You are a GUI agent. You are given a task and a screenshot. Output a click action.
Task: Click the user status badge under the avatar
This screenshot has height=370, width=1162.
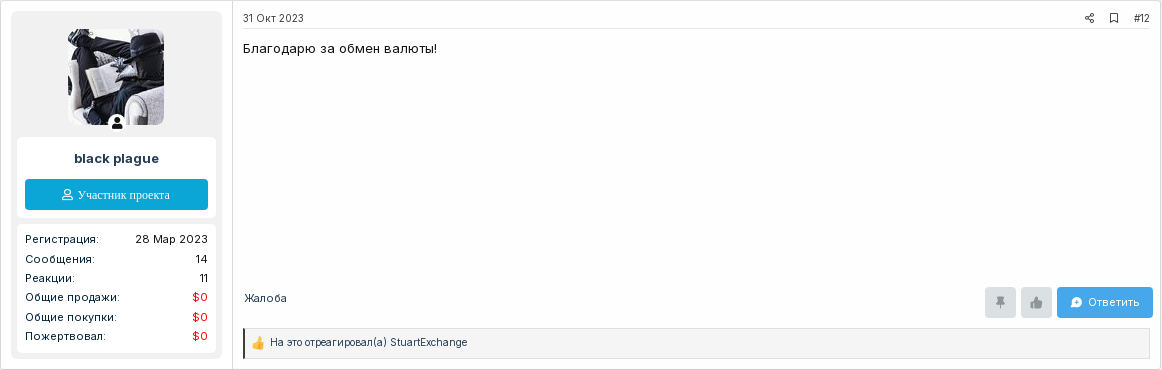tap(116, 123)
